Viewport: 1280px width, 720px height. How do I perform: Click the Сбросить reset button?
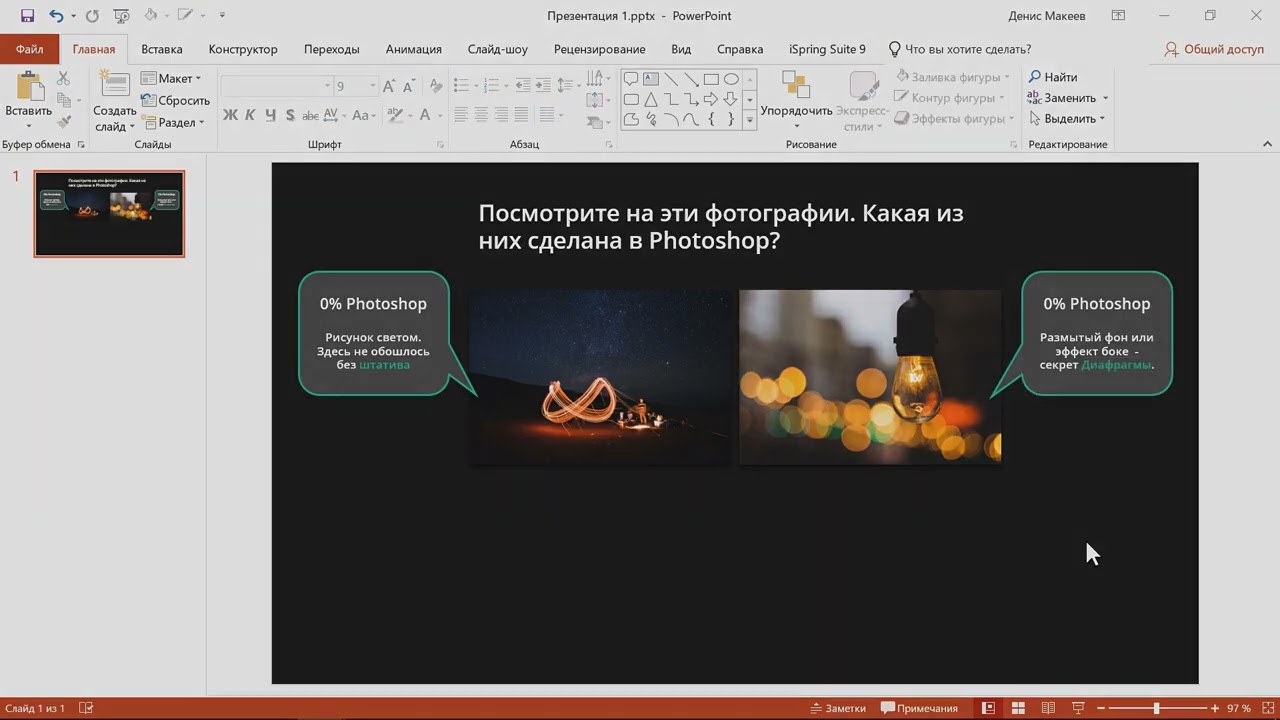[x=175, y=100]
